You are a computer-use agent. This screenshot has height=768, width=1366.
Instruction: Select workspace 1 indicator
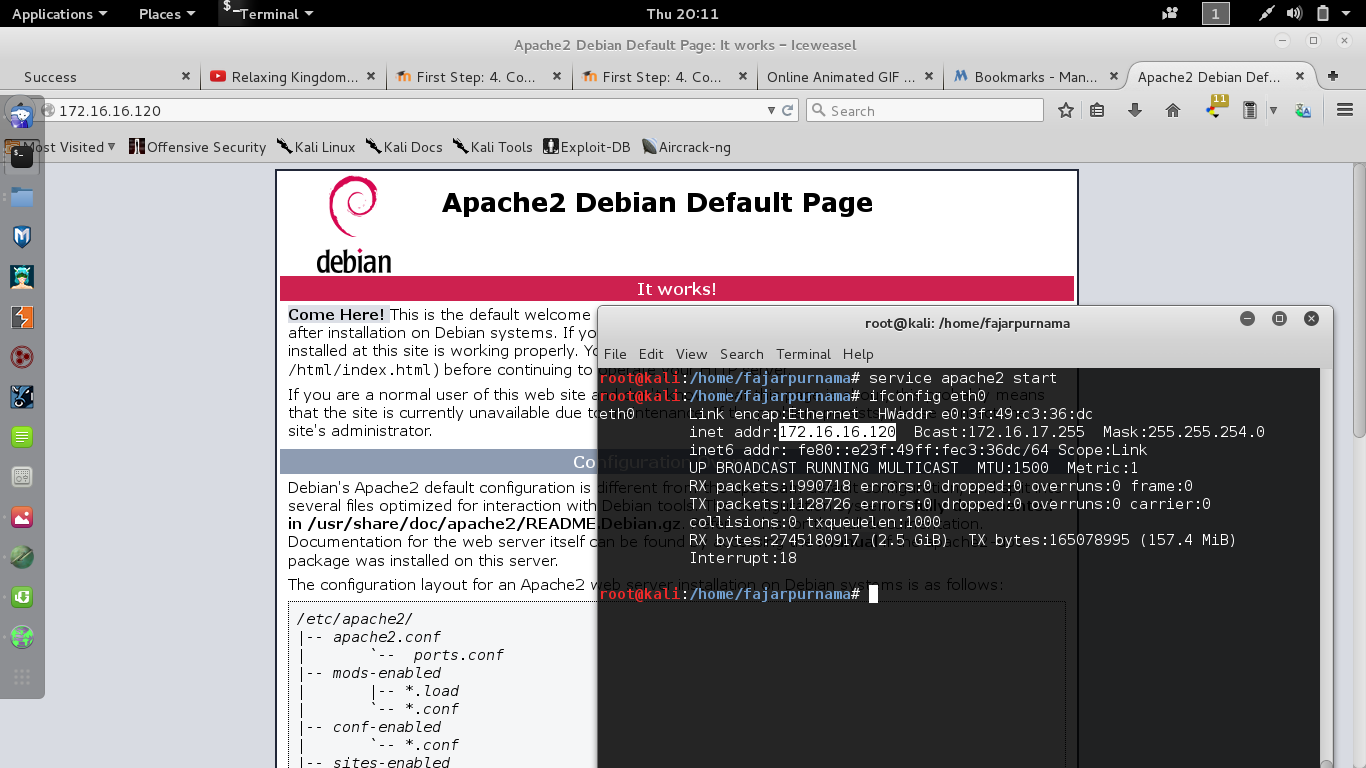point(1215,14)
